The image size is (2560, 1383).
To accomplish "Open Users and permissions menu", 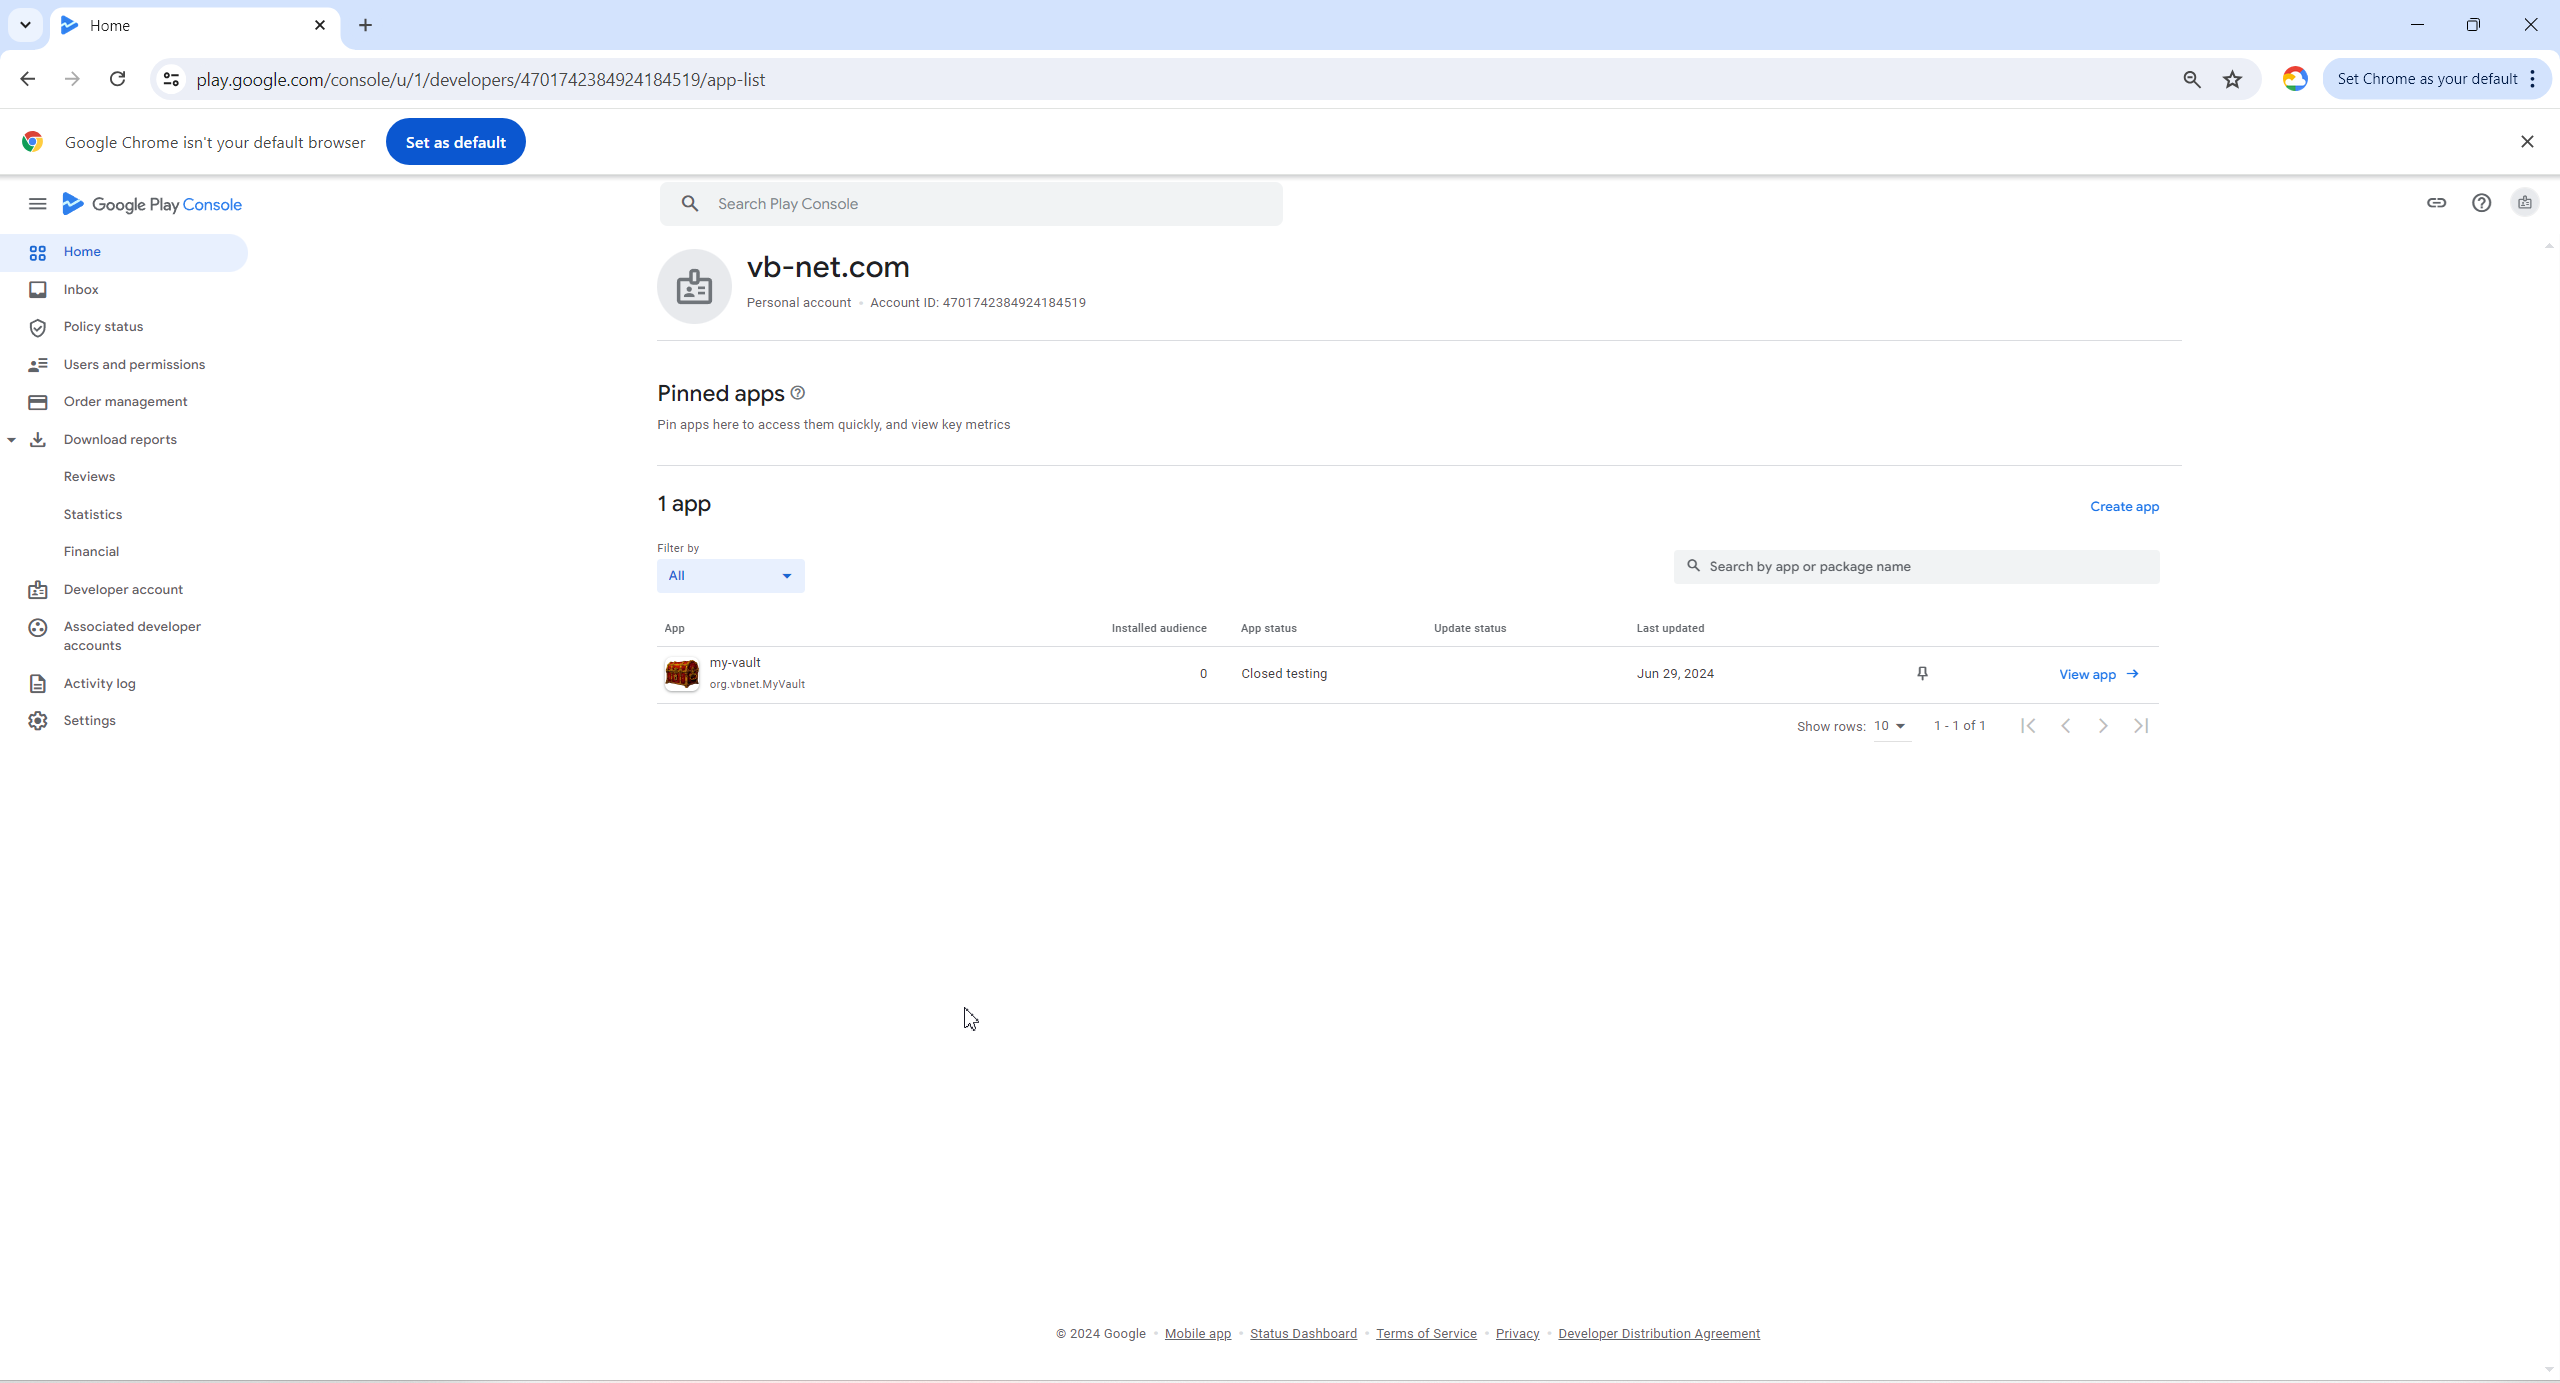I will [134, 365].
